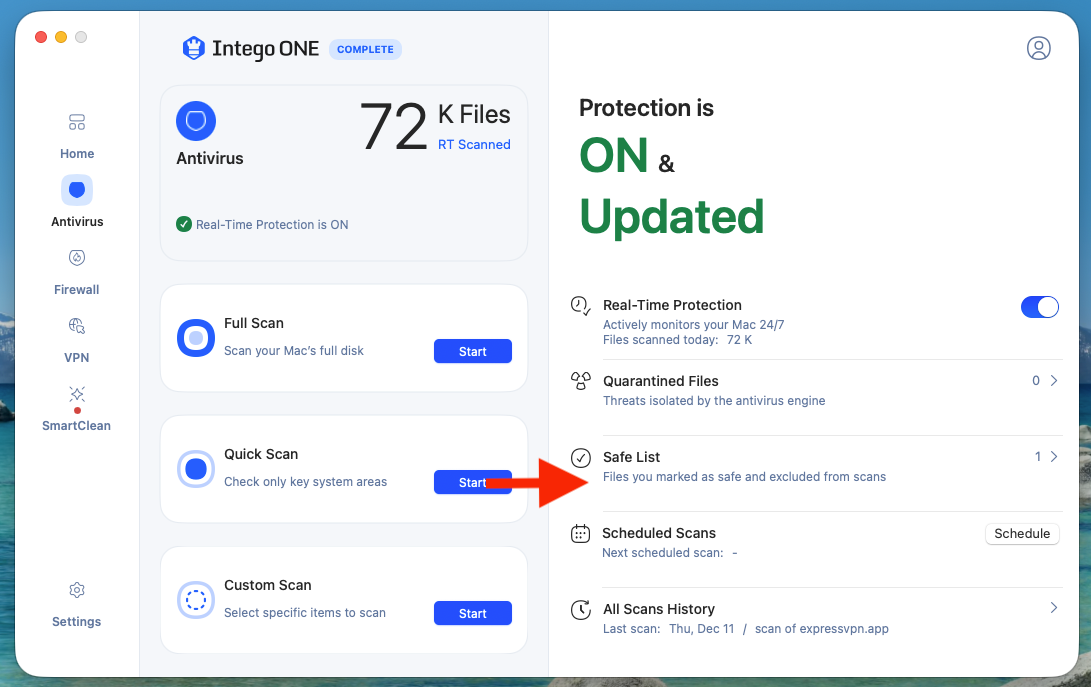Start the Quick Scan
The image size is (1091, 687).
(x=472, y=482)
